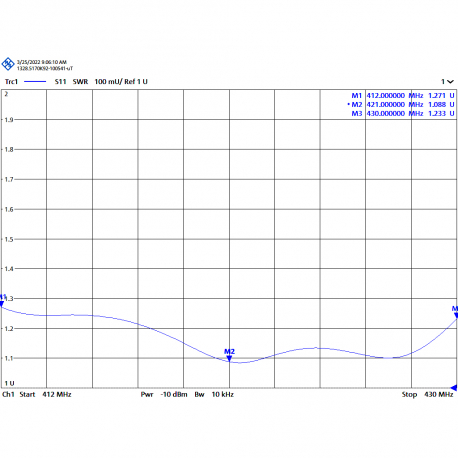Click the Ch1 channel label

coord(8,395)
